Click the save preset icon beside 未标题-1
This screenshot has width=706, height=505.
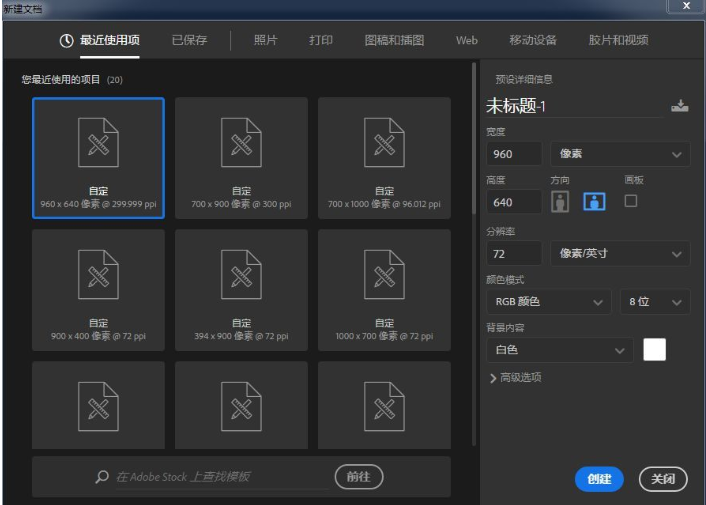coord(680,107)
